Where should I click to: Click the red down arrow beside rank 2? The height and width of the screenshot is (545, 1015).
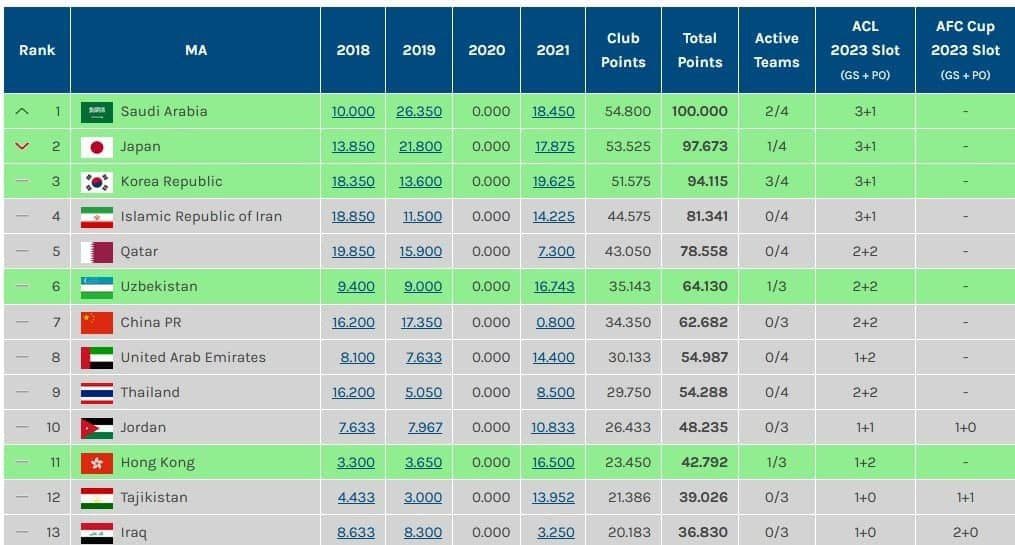(x=23, y=147)
